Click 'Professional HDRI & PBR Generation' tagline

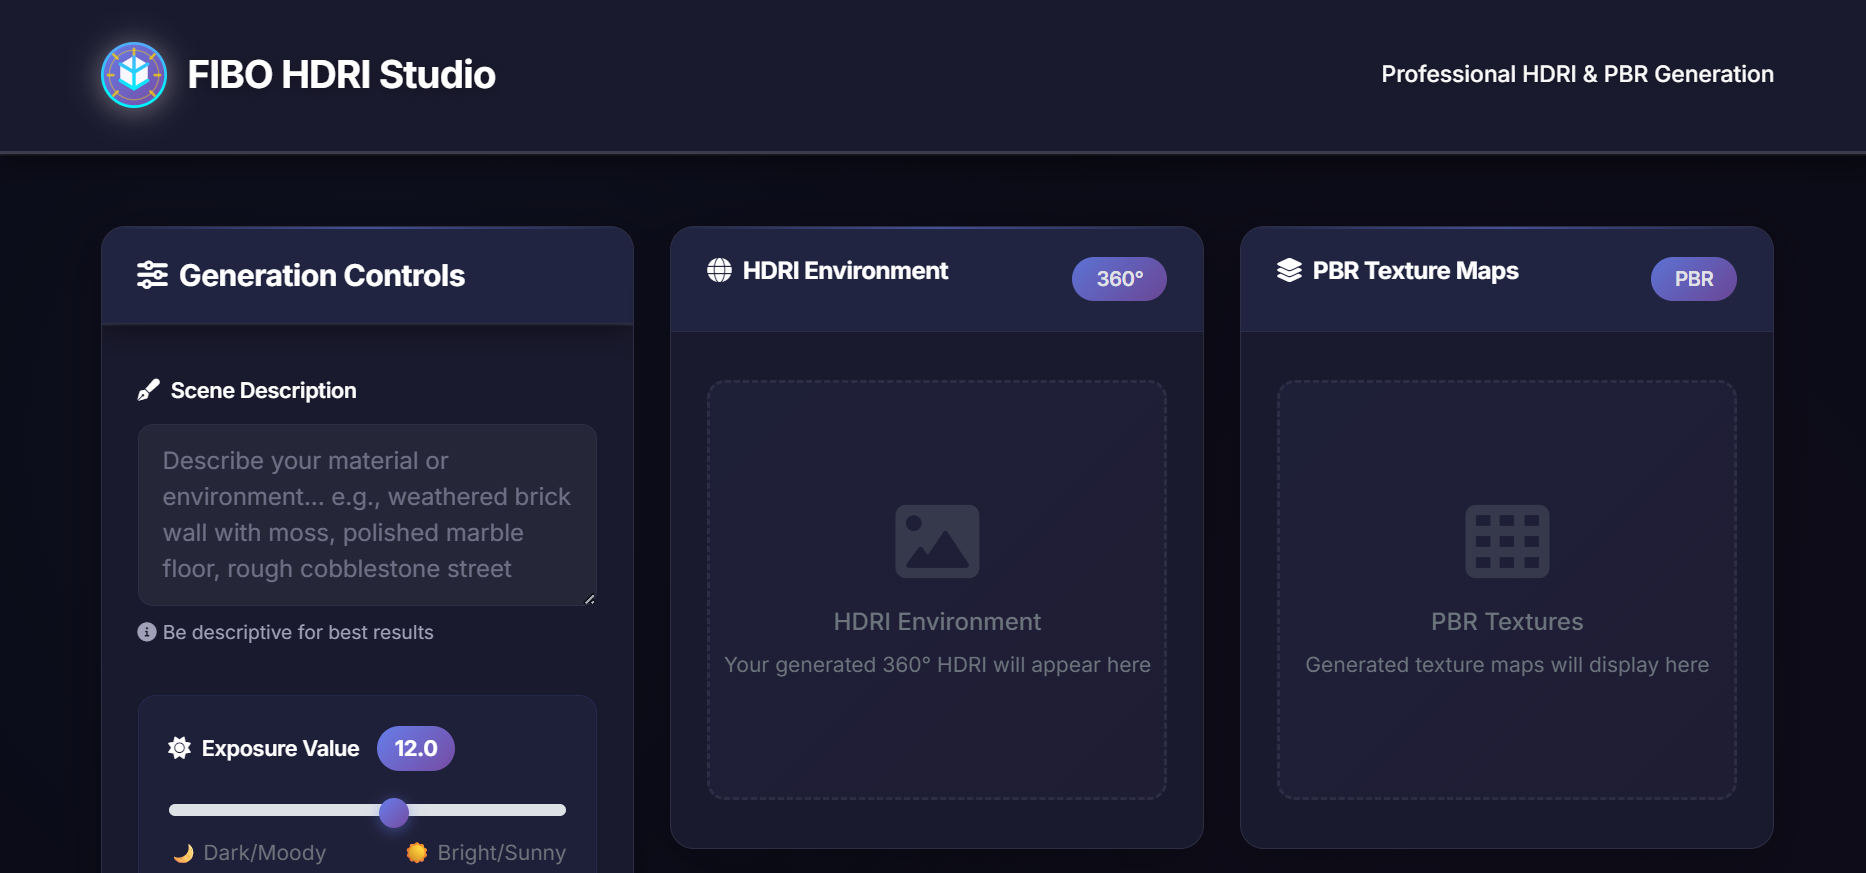[x=1577, y=74]
